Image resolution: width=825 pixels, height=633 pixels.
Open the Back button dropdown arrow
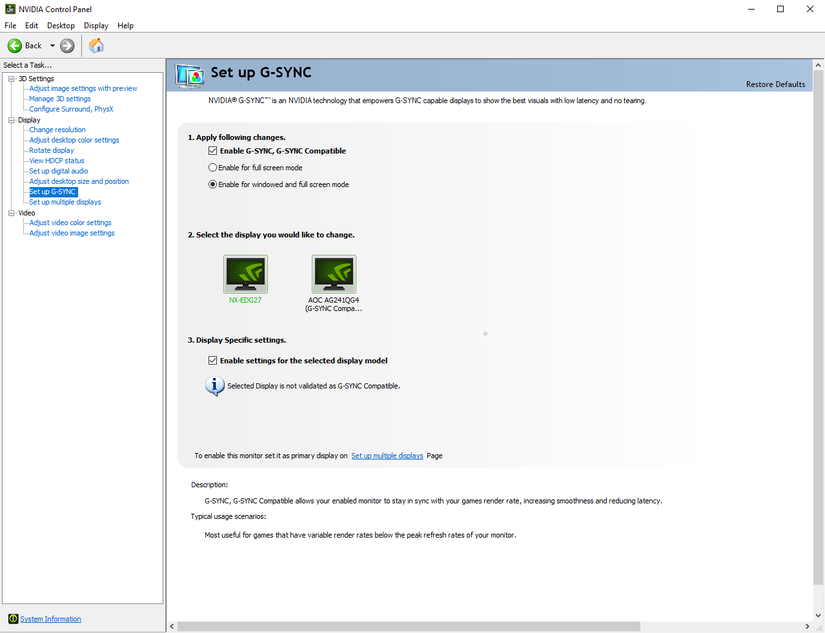point(52,45)
